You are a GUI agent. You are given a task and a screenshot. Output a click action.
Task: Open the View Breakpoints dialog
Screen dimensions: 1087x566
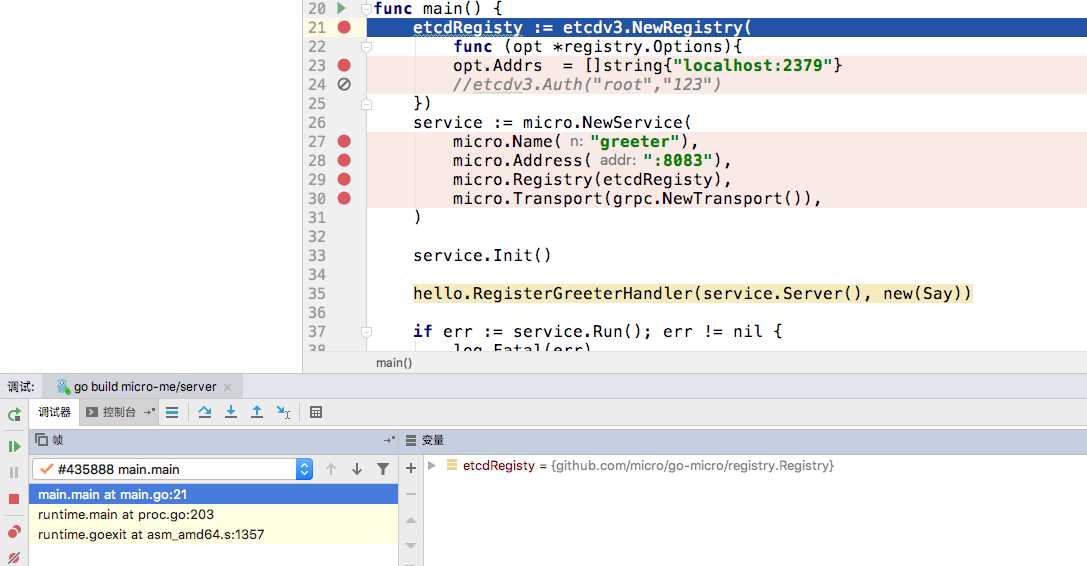point(14,532)
